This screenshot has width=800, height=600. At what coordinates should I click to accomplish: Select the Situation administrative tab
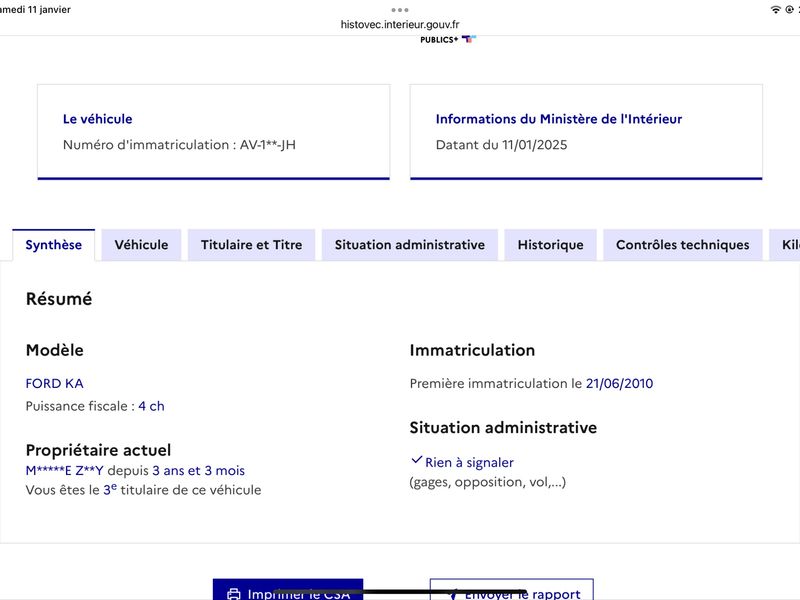pos(410,245)
